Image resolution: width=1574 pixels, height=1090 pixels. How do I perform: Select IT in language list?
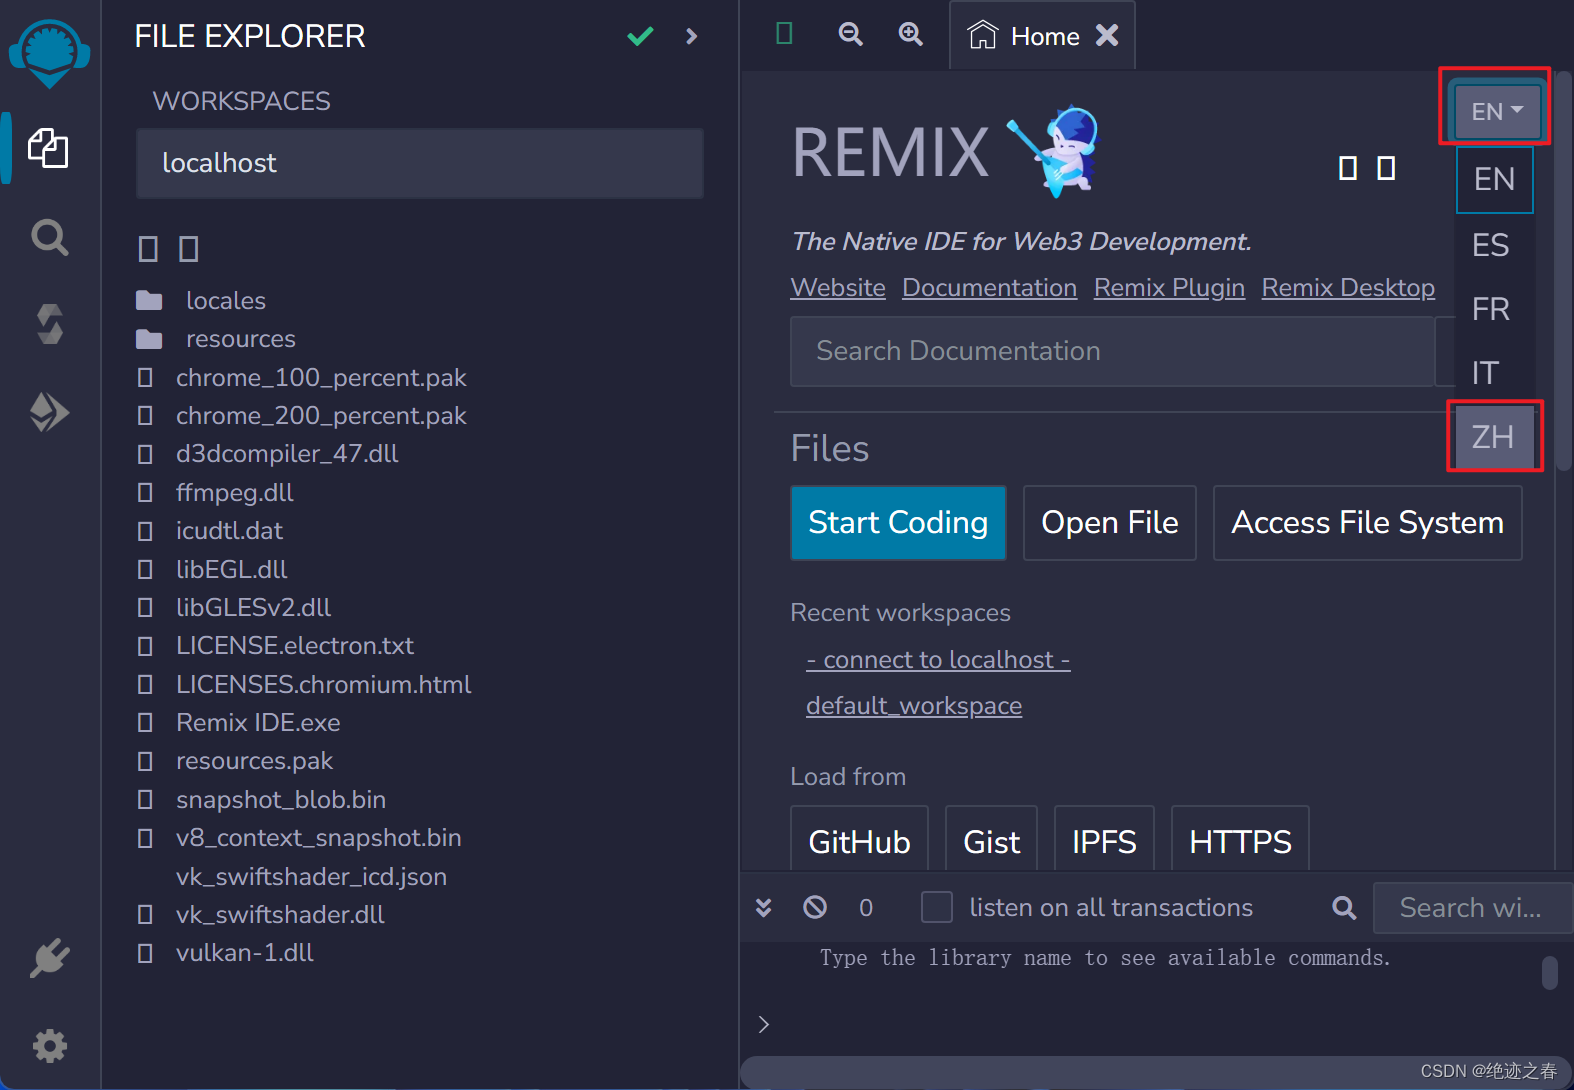(x=1486, y=373)
